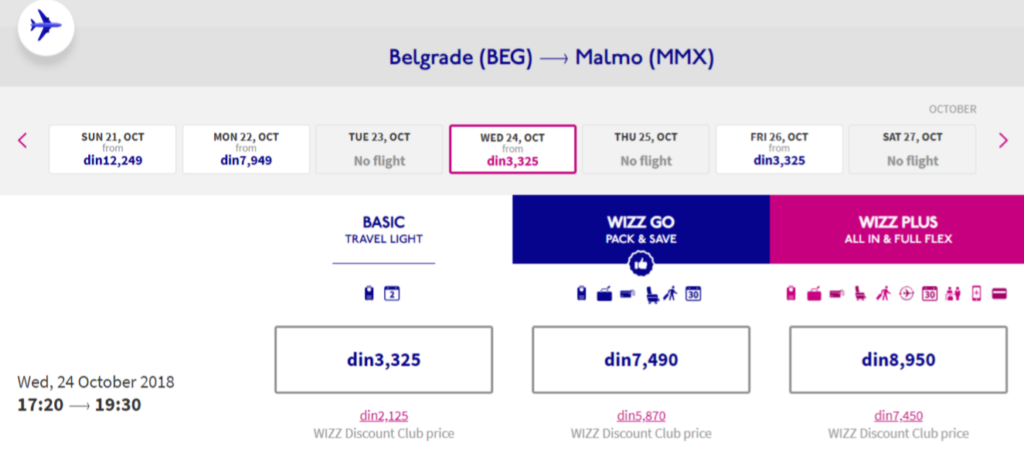The image size is (1024, 461).
Task: Choose the din3,325 Basic fare
Action: pyautogui.click(x=384, y=360)
